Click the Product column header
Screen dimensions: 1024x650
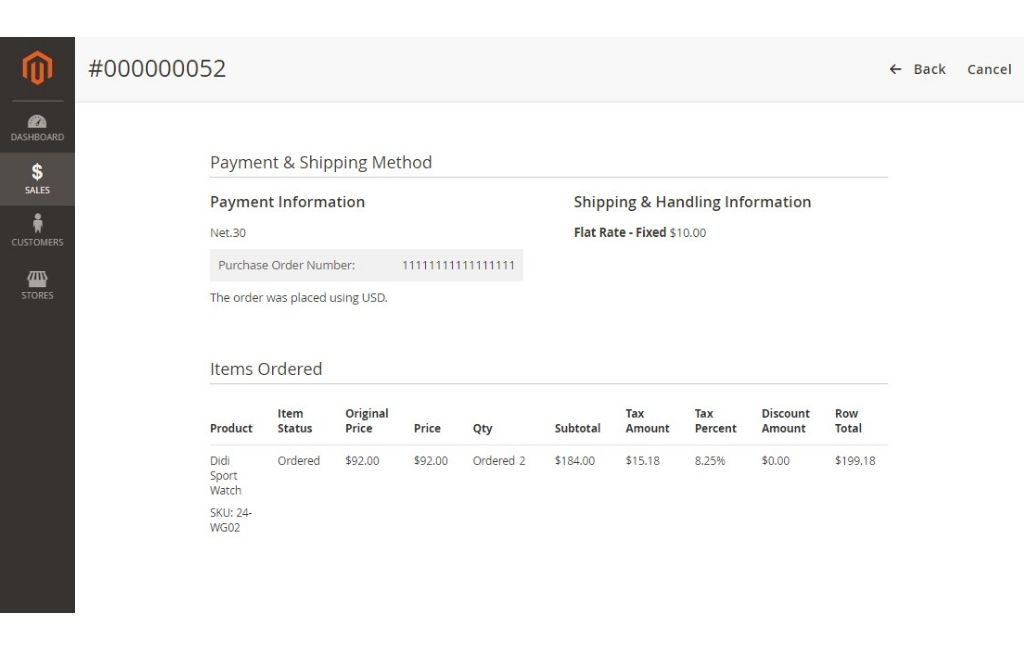pos(231,429)
